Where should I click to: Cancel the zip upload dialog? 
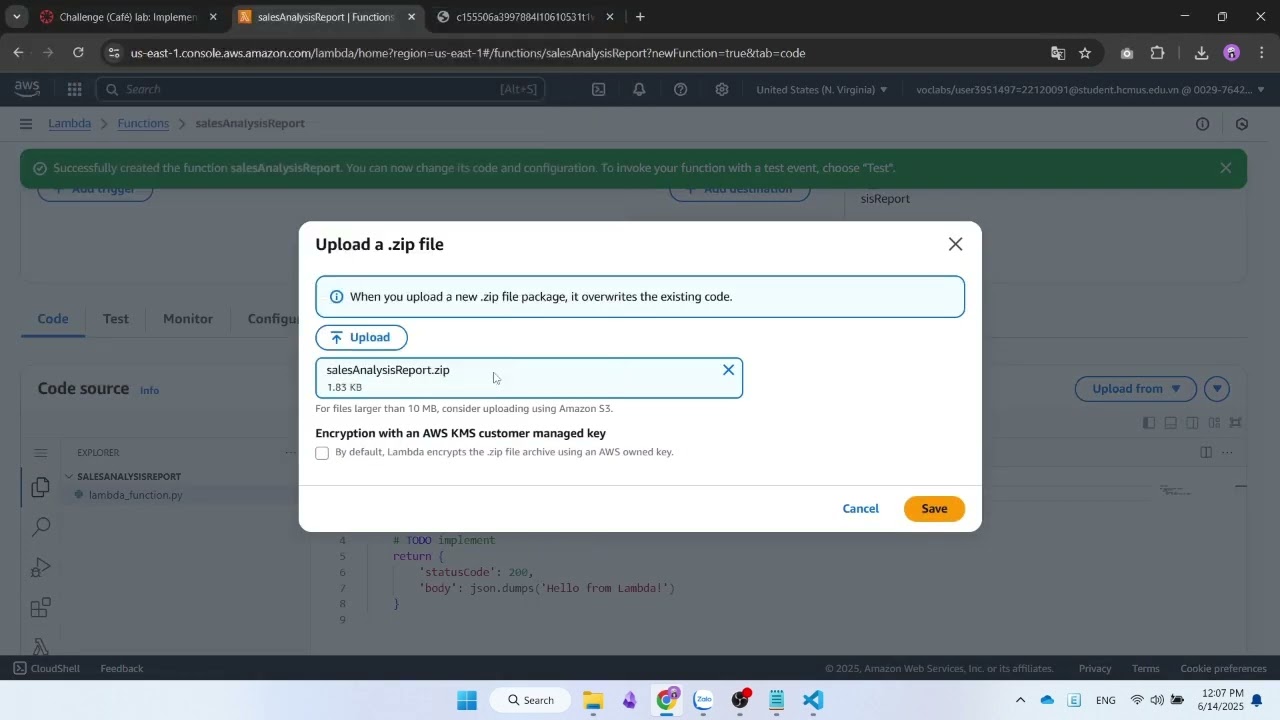[x=860, y=509]
